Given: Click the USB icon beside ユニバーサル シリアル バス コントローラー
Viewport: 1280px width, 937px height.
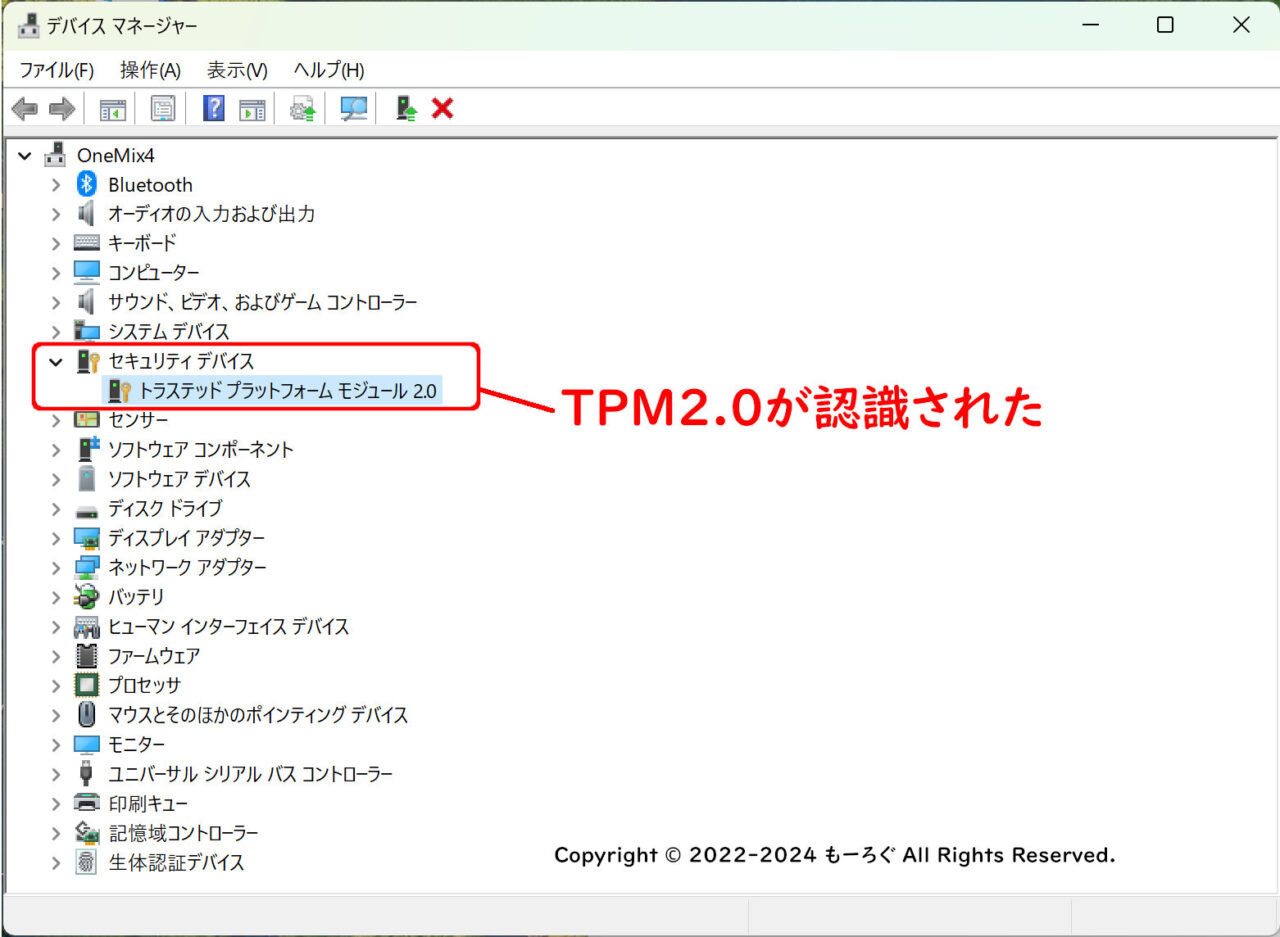Looking at the screenshot, I should tap(87, 774).
